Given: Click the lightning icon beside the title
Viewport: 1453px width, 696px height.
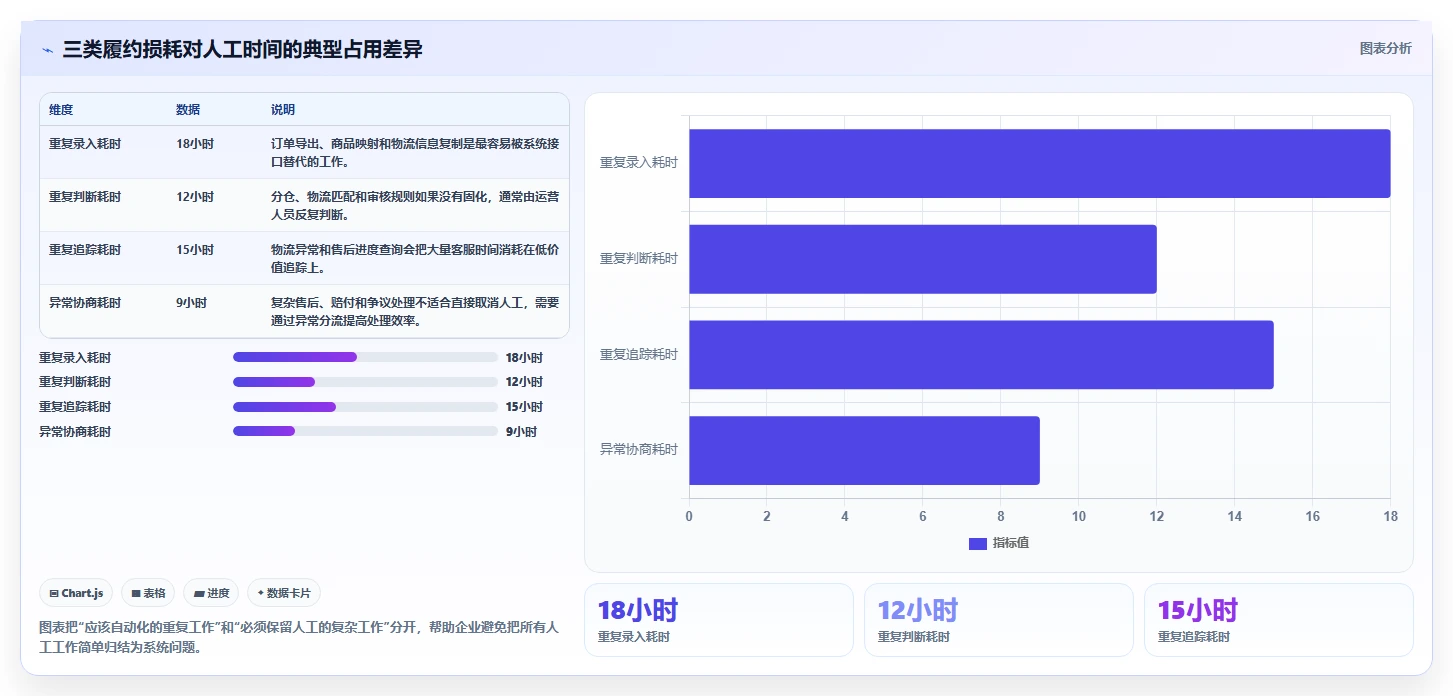Looking at the screenshot, I should 47,49.
